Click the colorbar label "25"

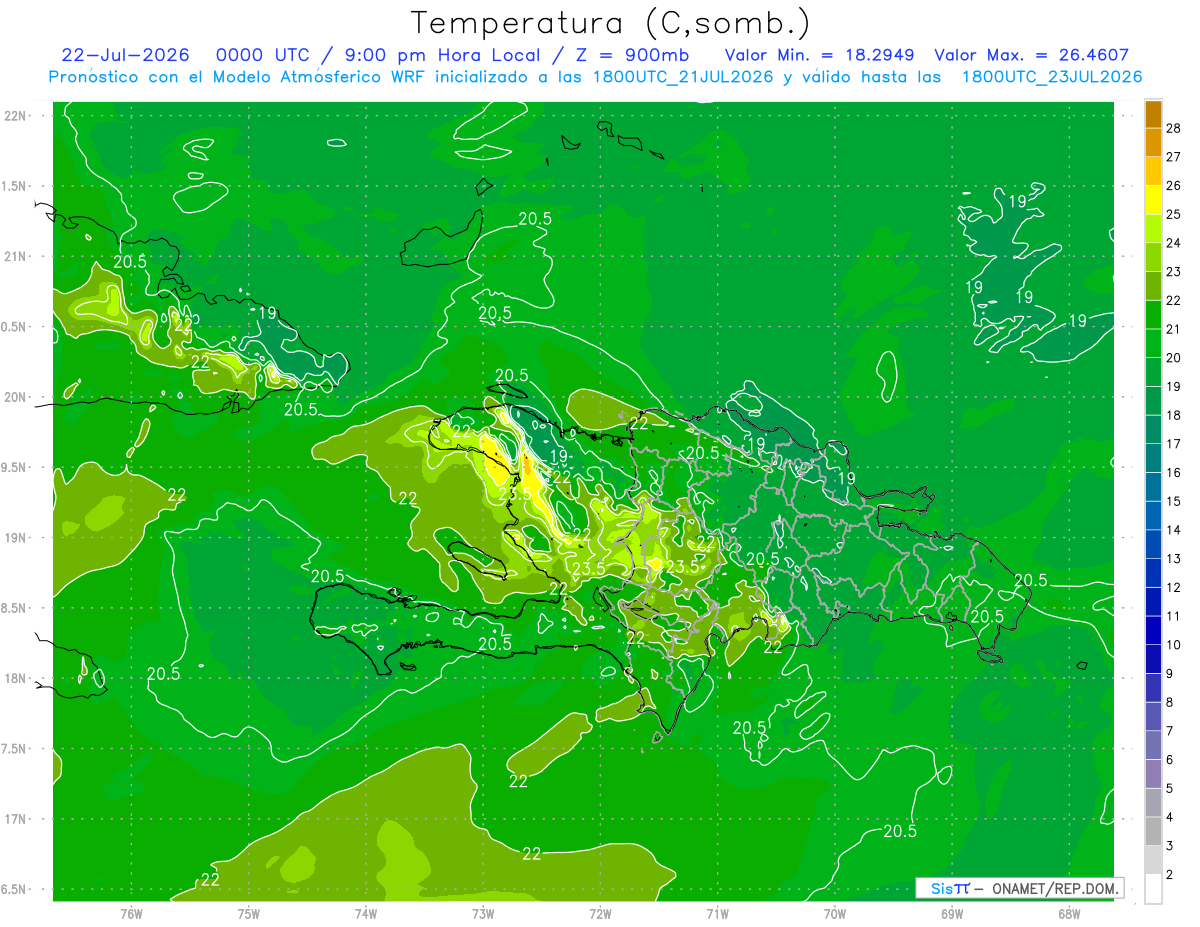pos(1173,214)
